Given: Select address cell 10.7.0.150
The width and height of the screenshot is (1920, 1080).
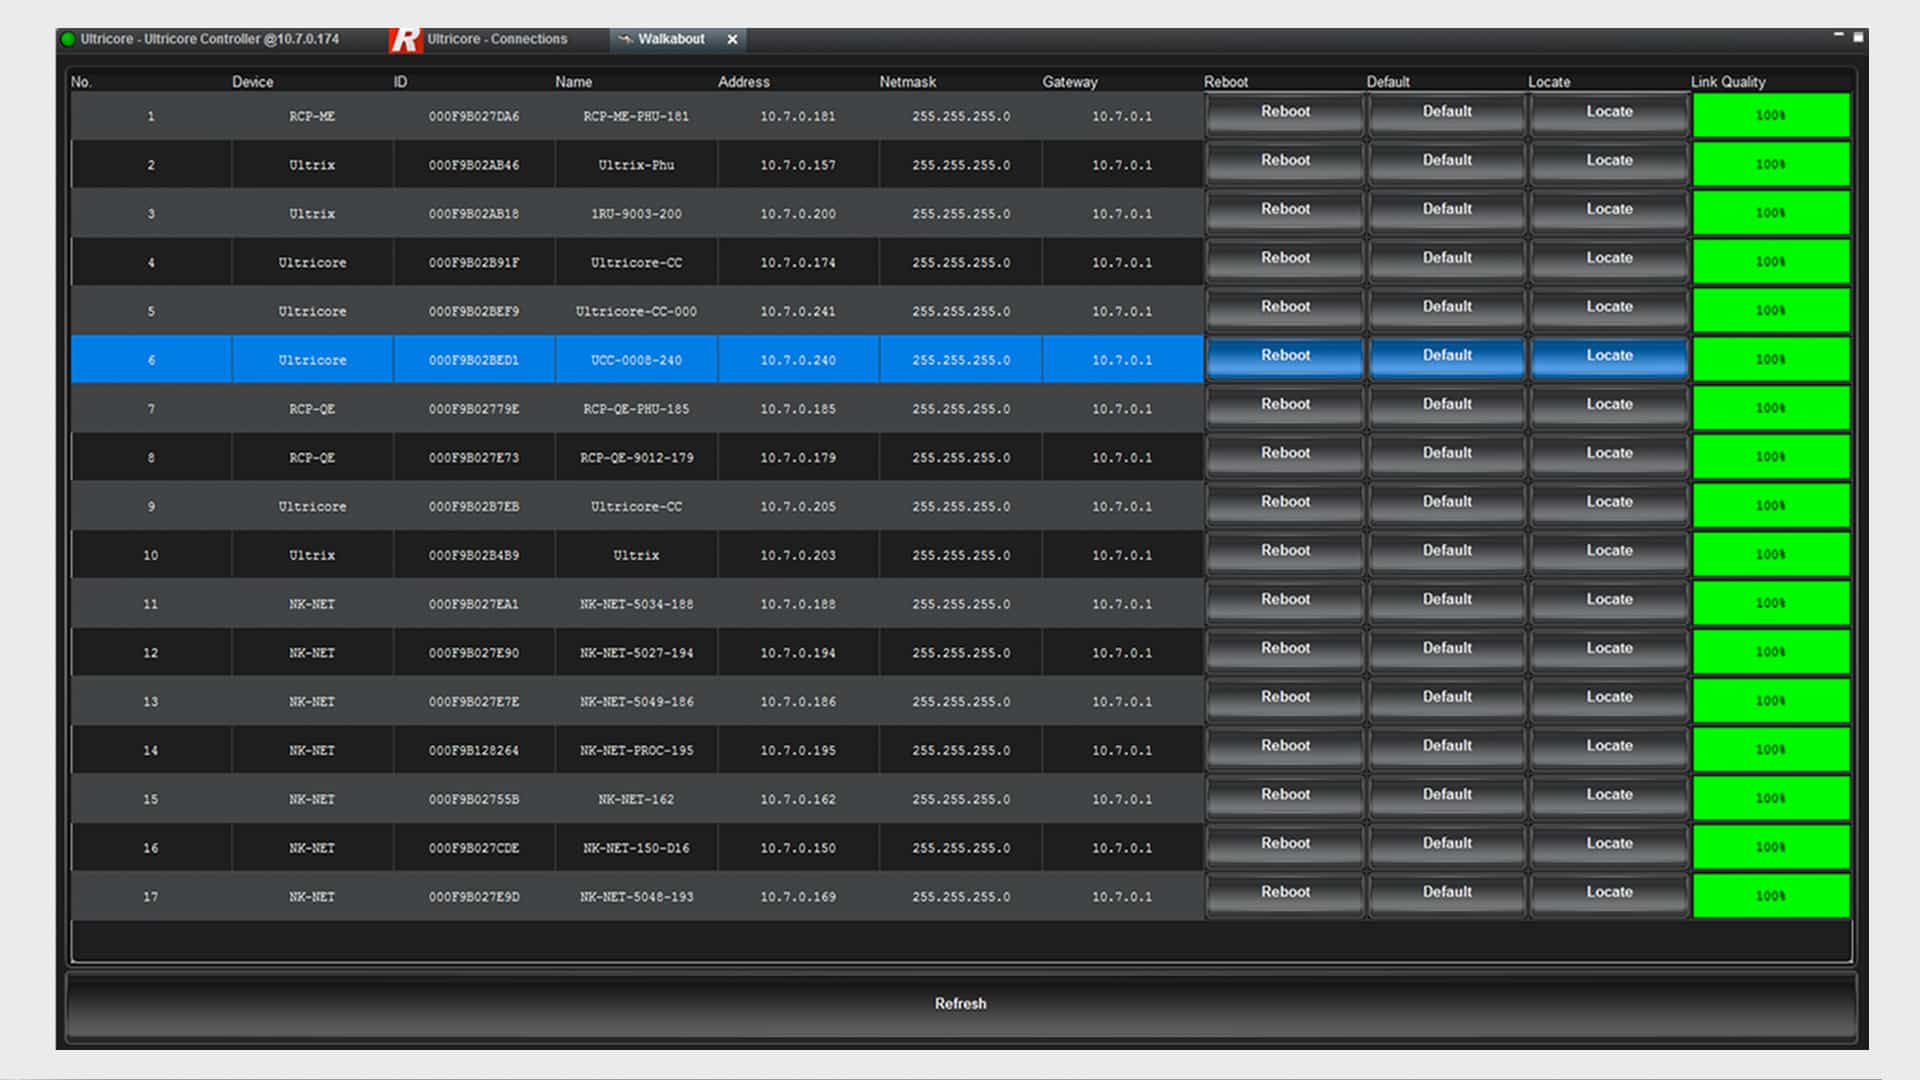Looking at the screenshot, I should tap(798, 848).
